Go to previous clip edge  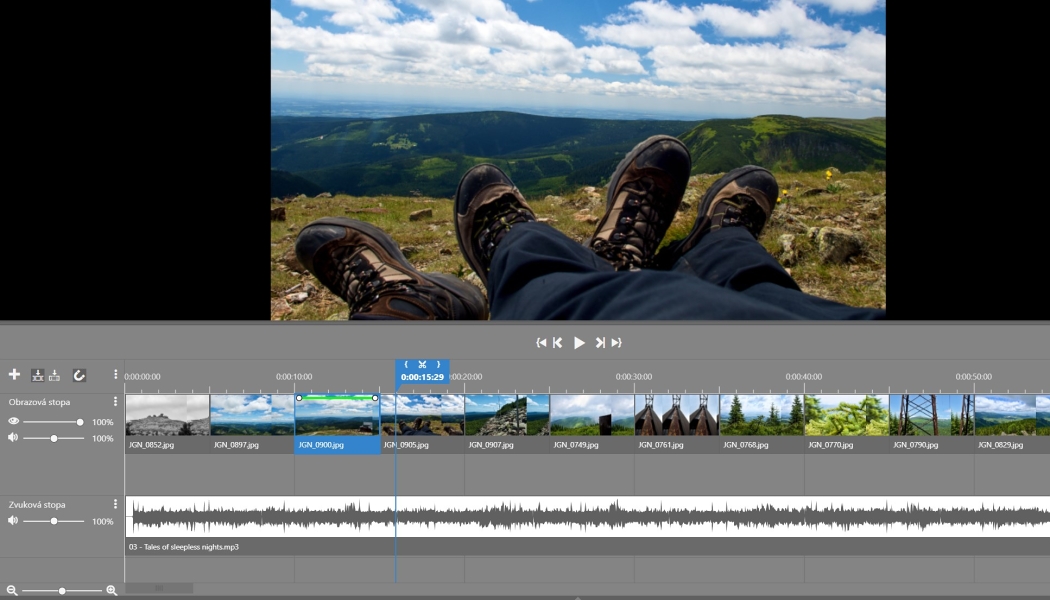[557, 343]
